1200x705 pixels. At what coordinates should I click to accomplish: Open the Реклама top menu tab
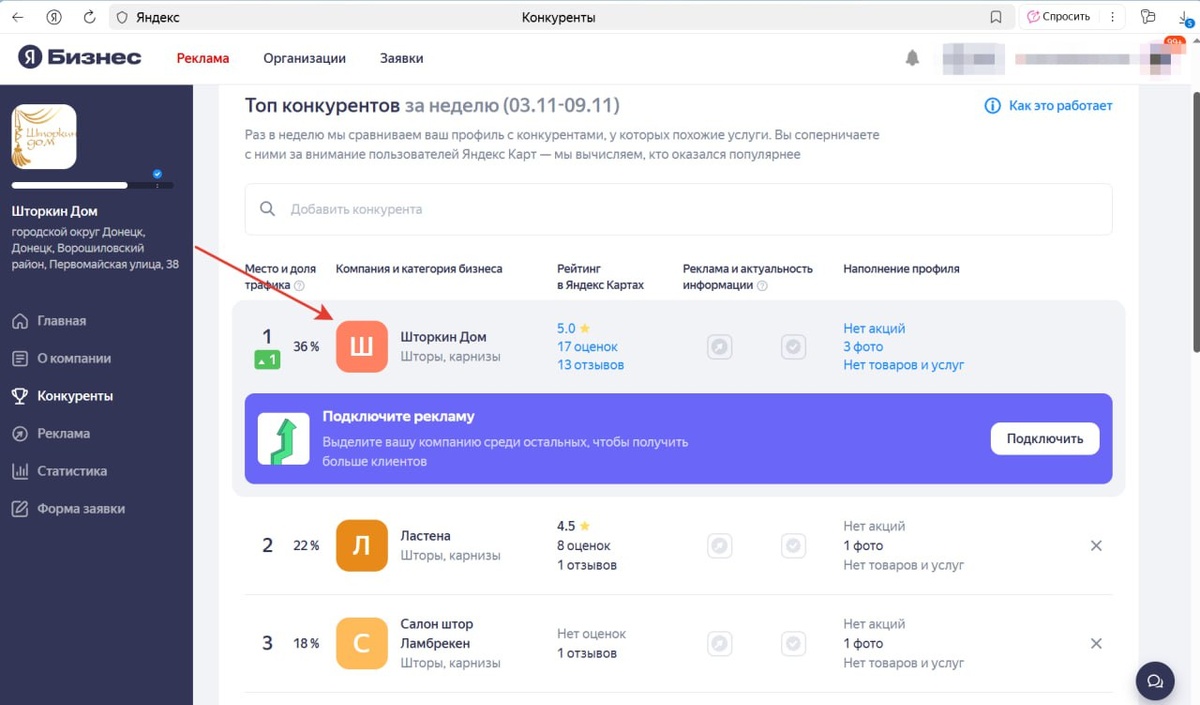click(x=203, y=58)
